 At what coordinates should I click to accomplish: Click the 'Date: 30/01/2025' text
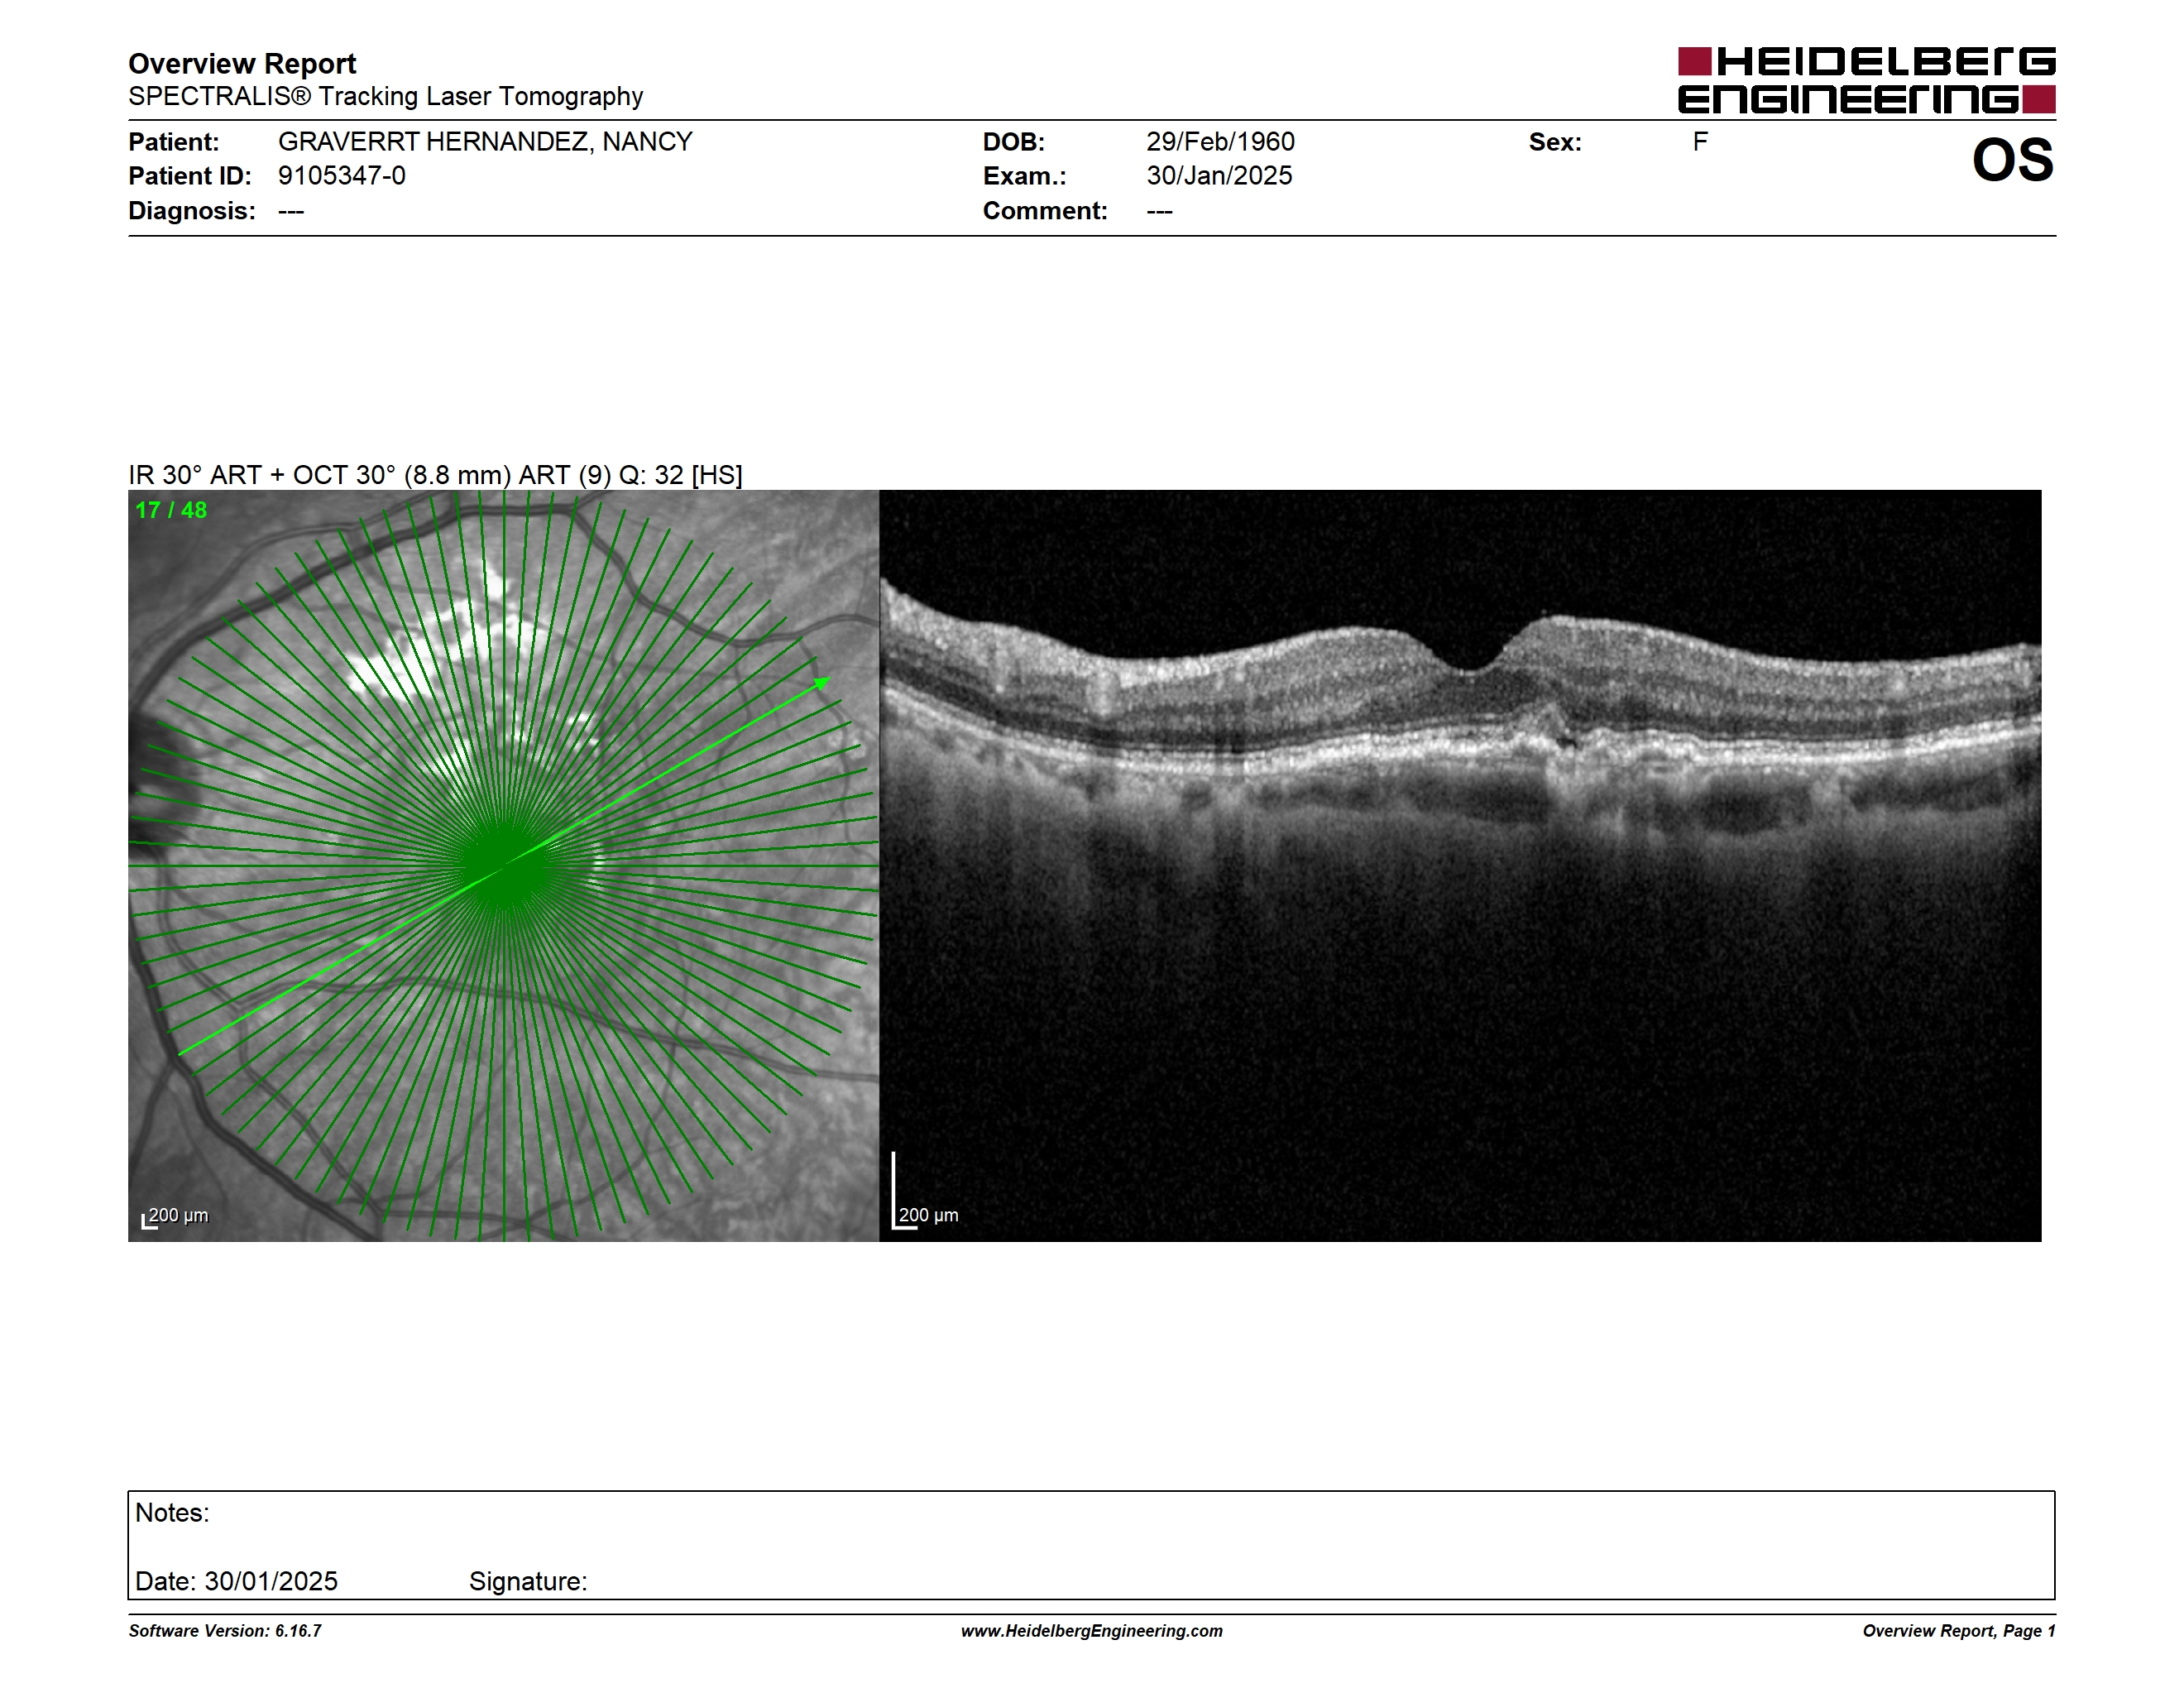click(x=236, y=1581)
